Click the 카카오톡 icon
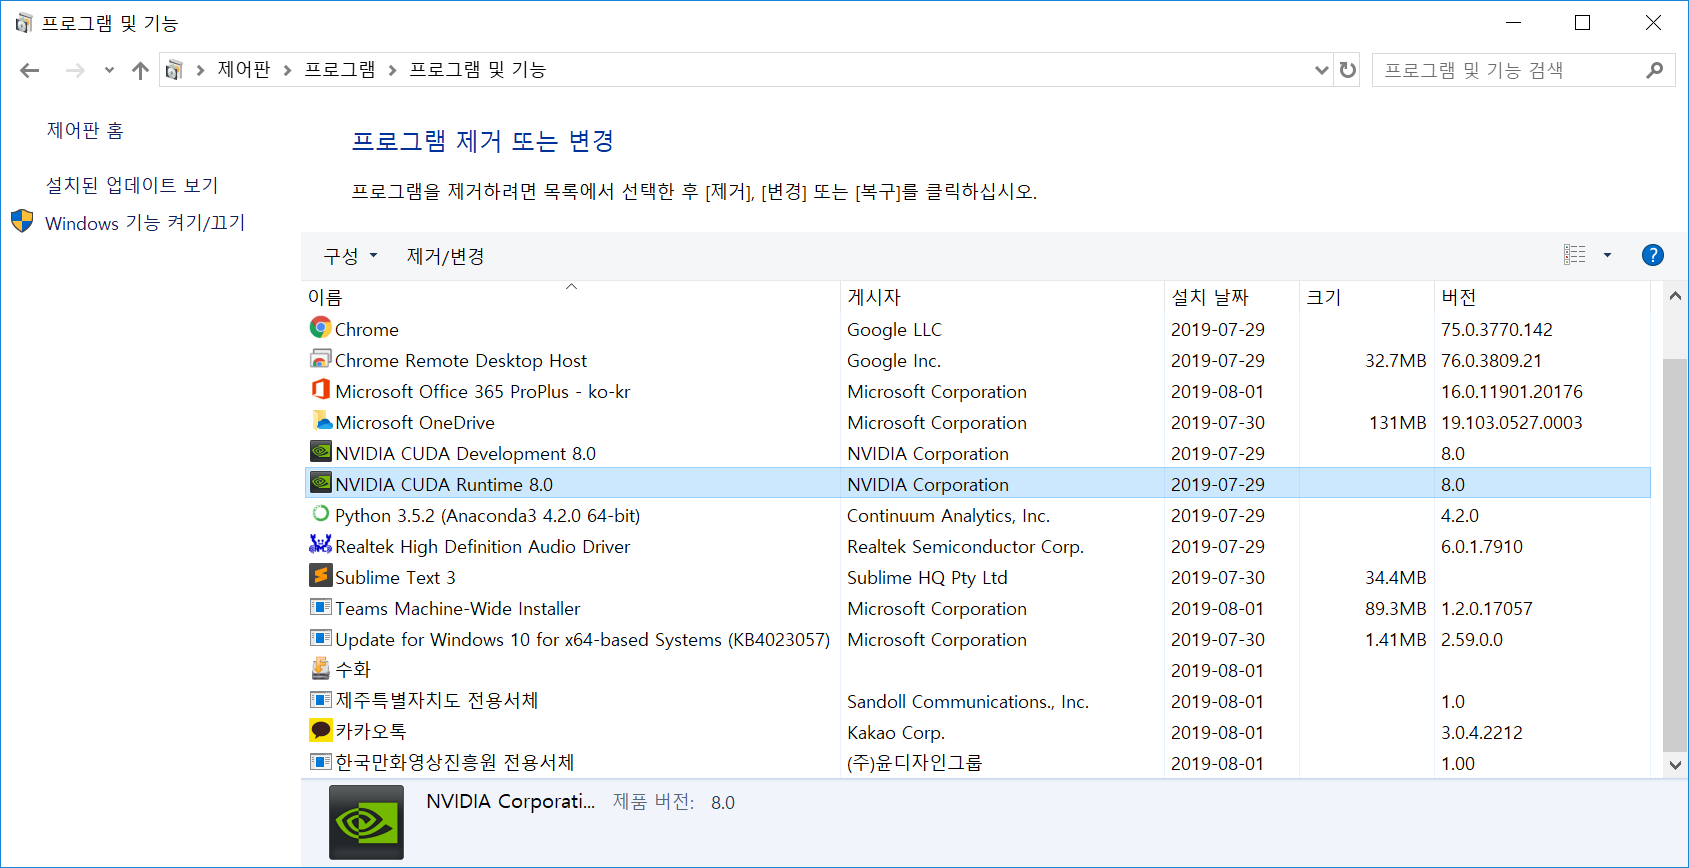The image size is (1689, 868). (x=320, y=731)
